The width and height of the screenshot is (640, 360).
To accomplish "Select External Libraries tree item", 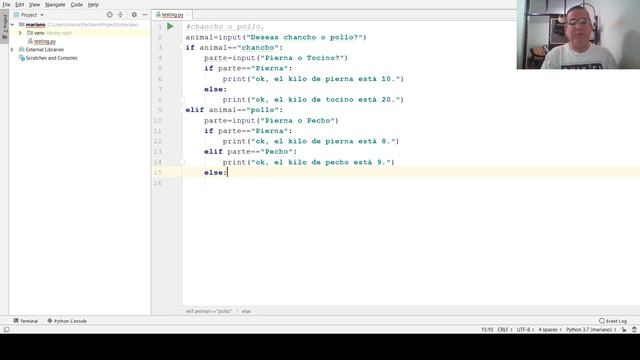I will [44, 49].
